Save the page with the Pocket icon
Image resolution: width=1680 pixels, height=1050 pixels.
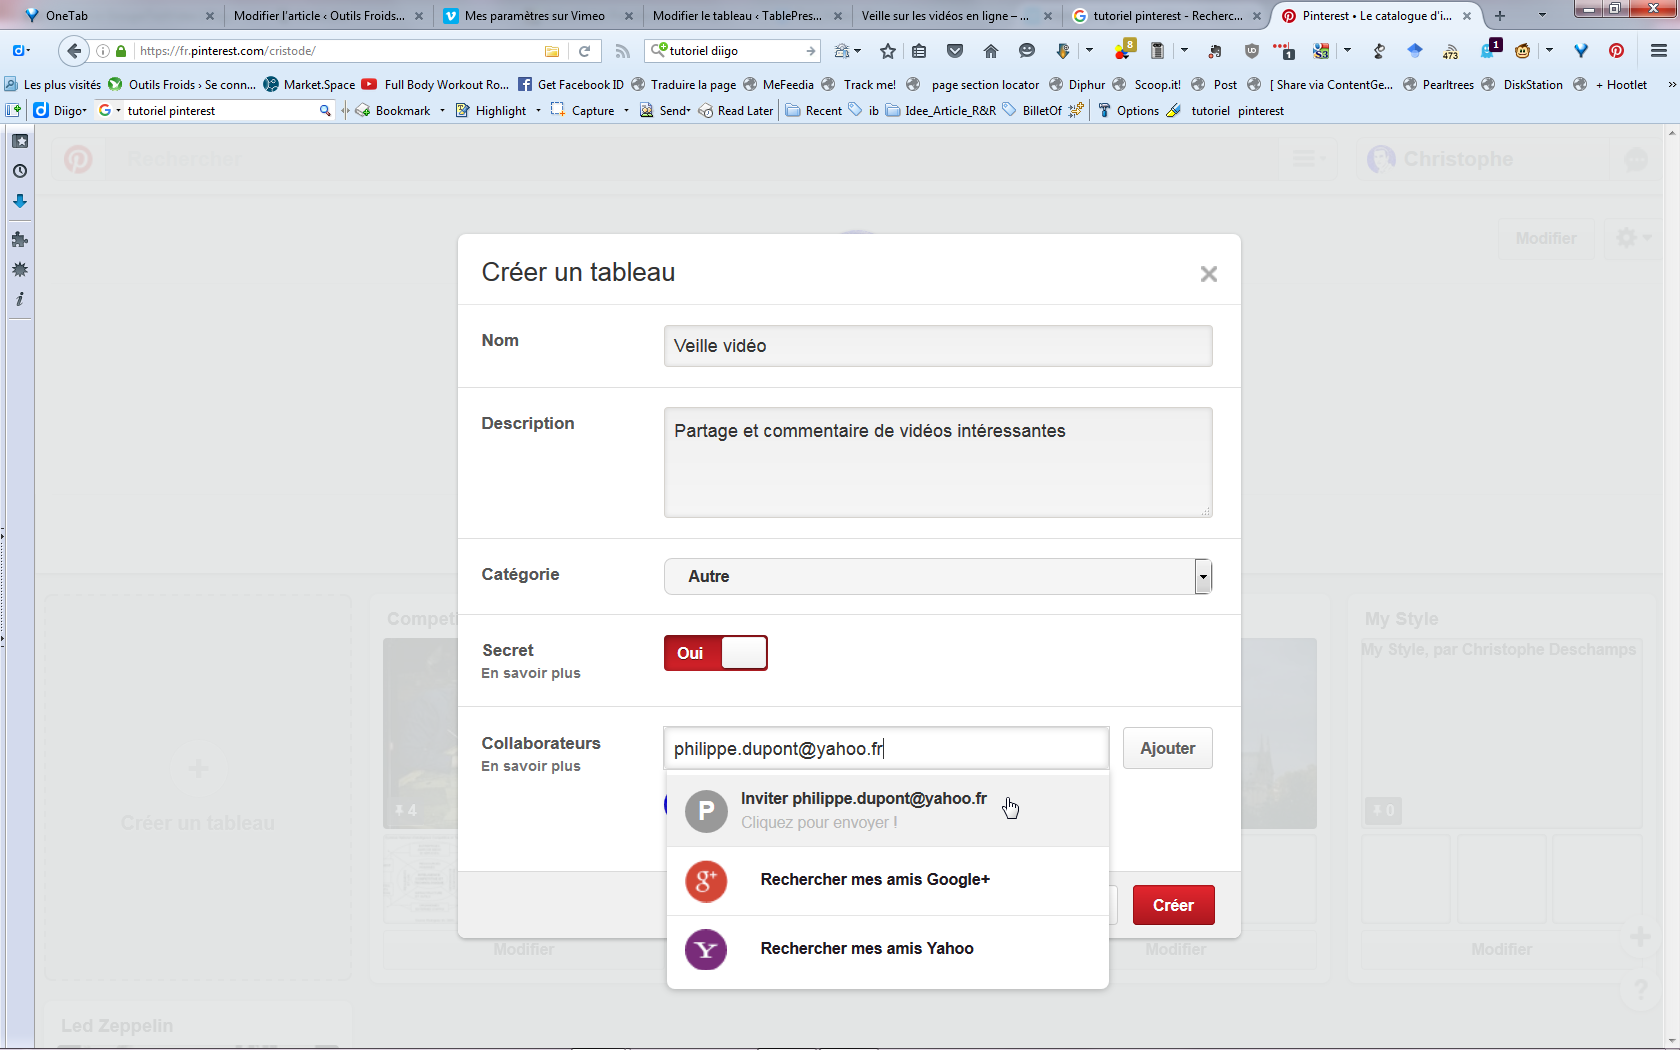pyautogui.click(x=955, y=51)
